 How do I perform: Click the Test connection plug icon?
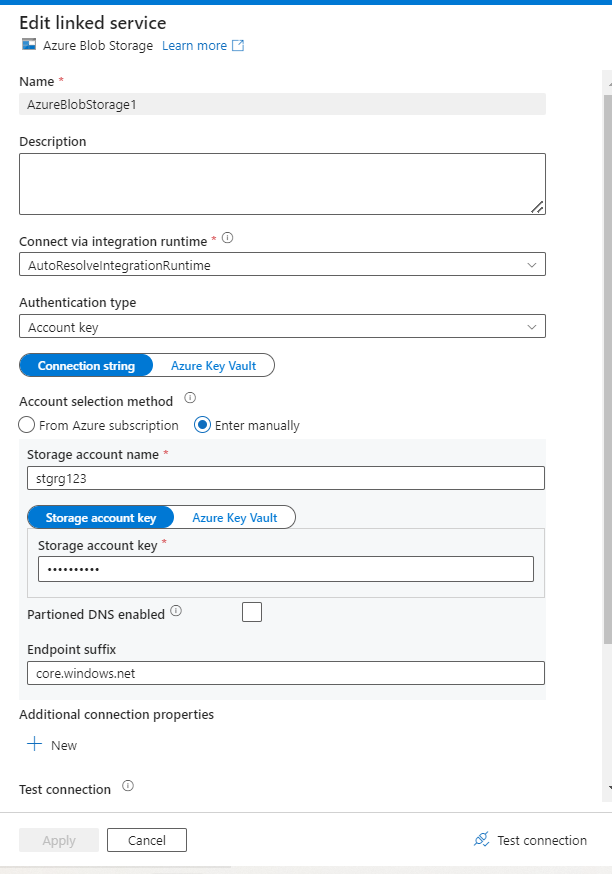click(x=481, y=840)
